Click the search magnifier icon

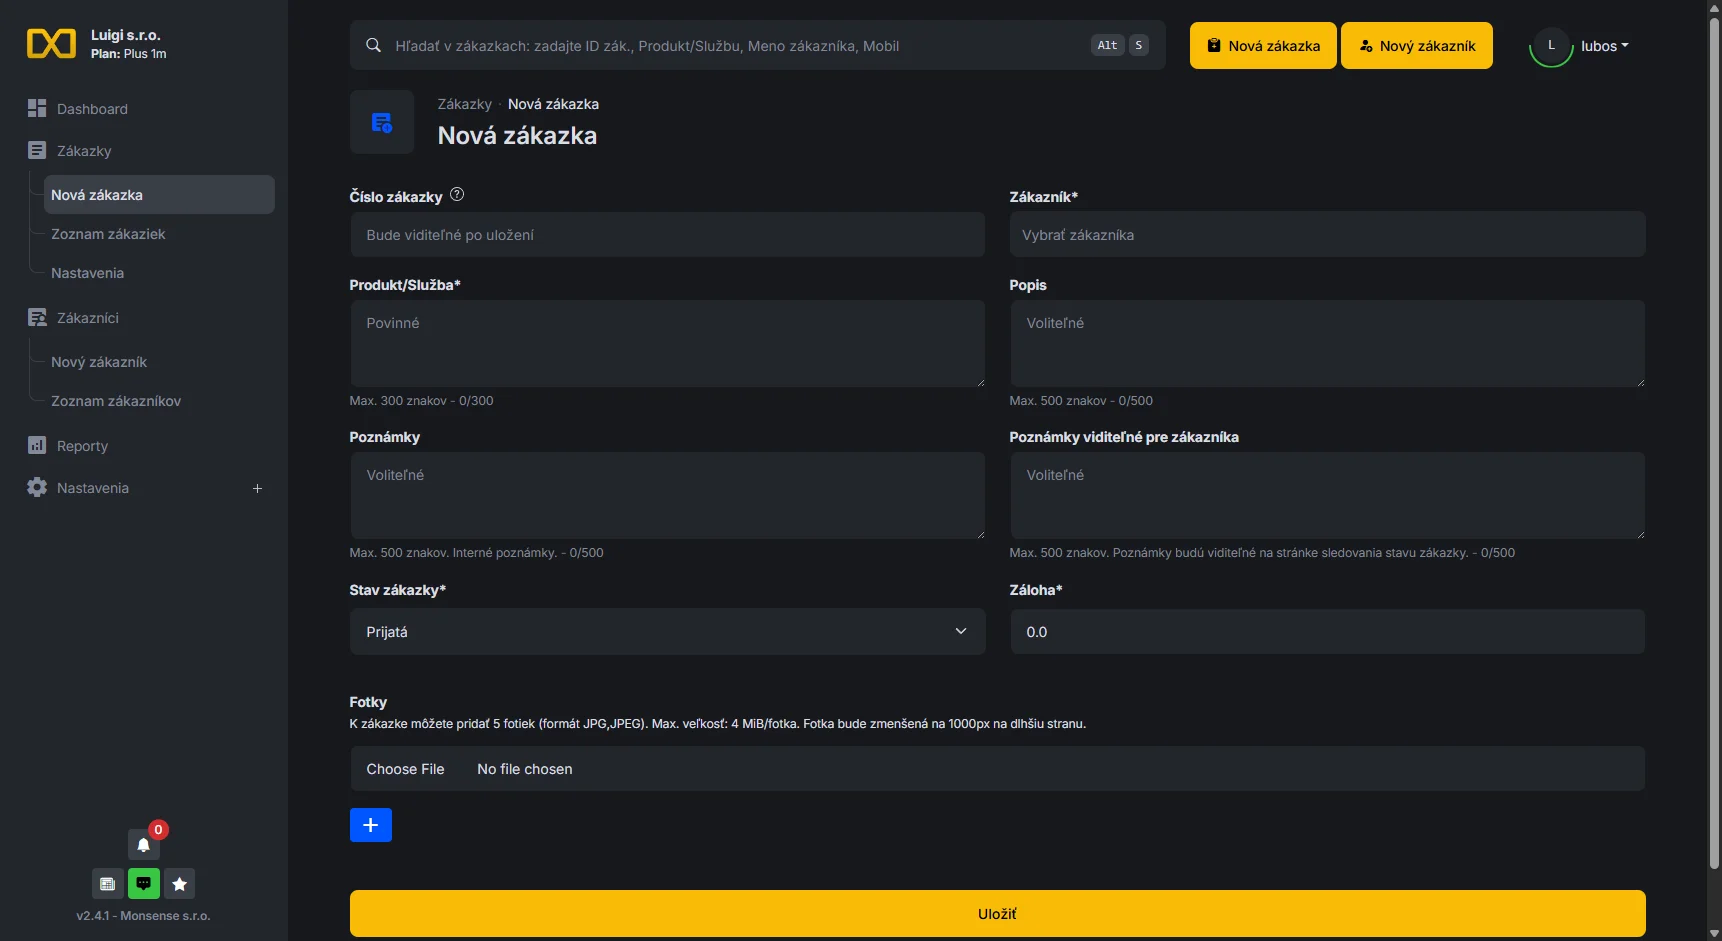(373, 45)
